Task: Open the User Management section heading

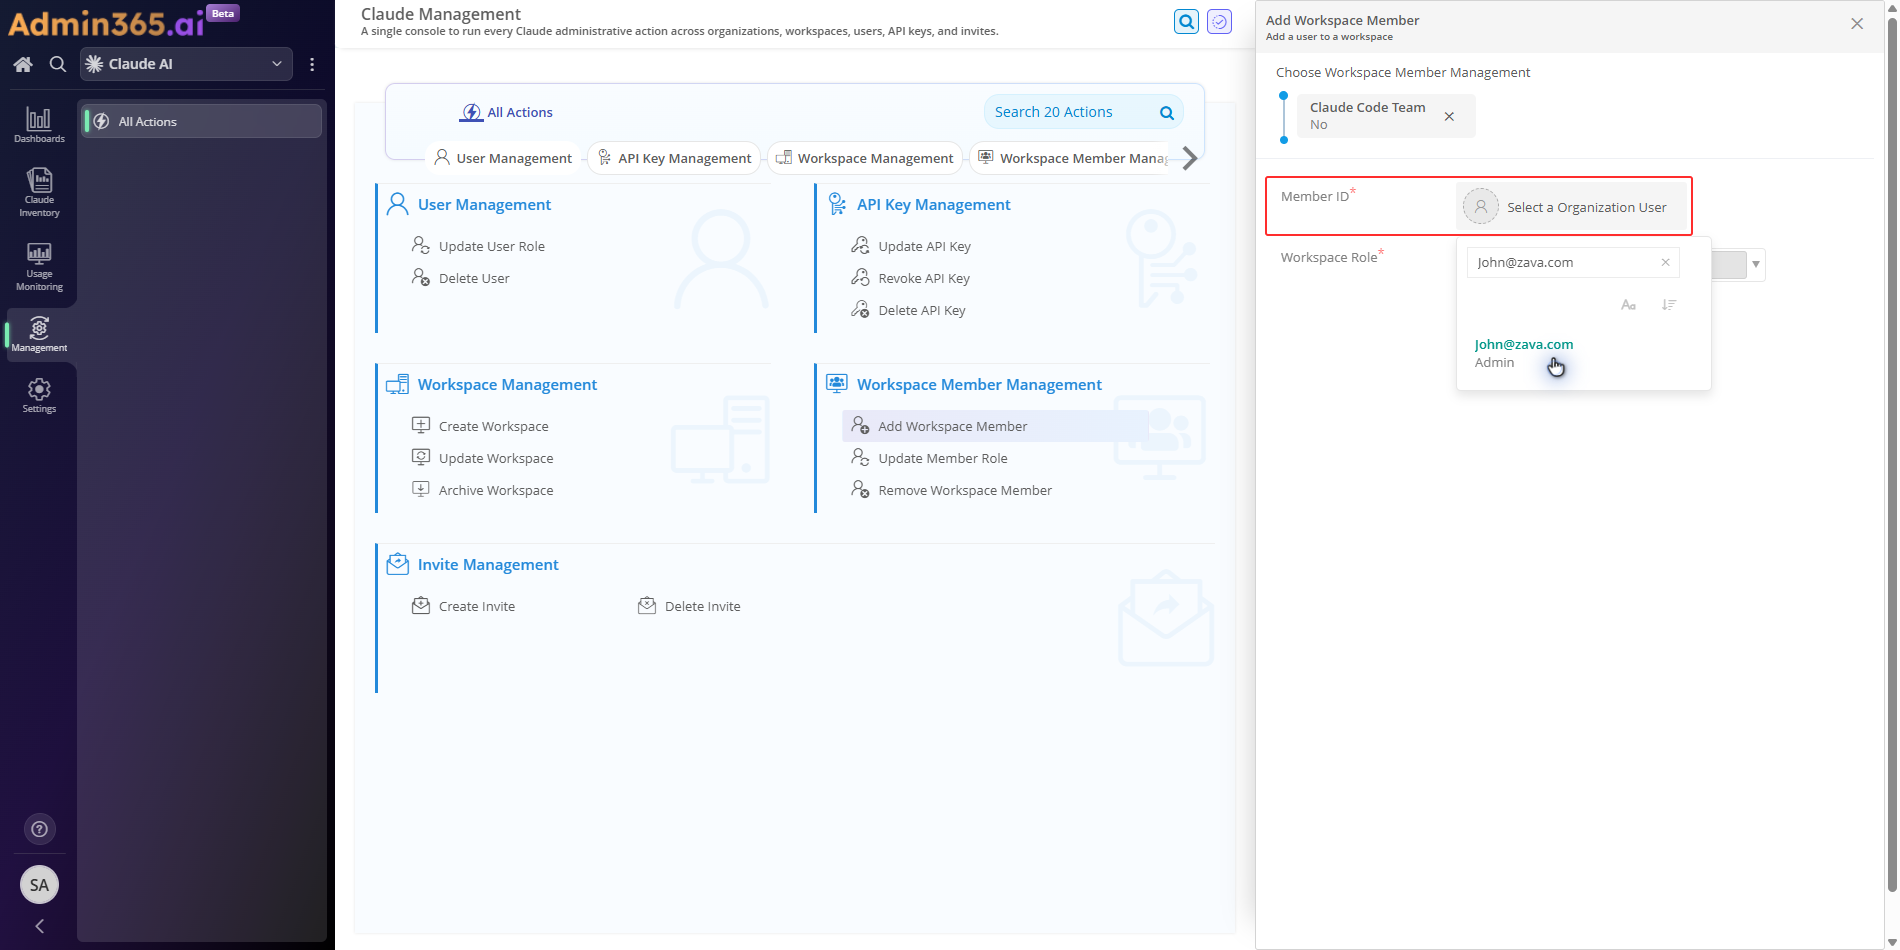Action: (484, 204)
